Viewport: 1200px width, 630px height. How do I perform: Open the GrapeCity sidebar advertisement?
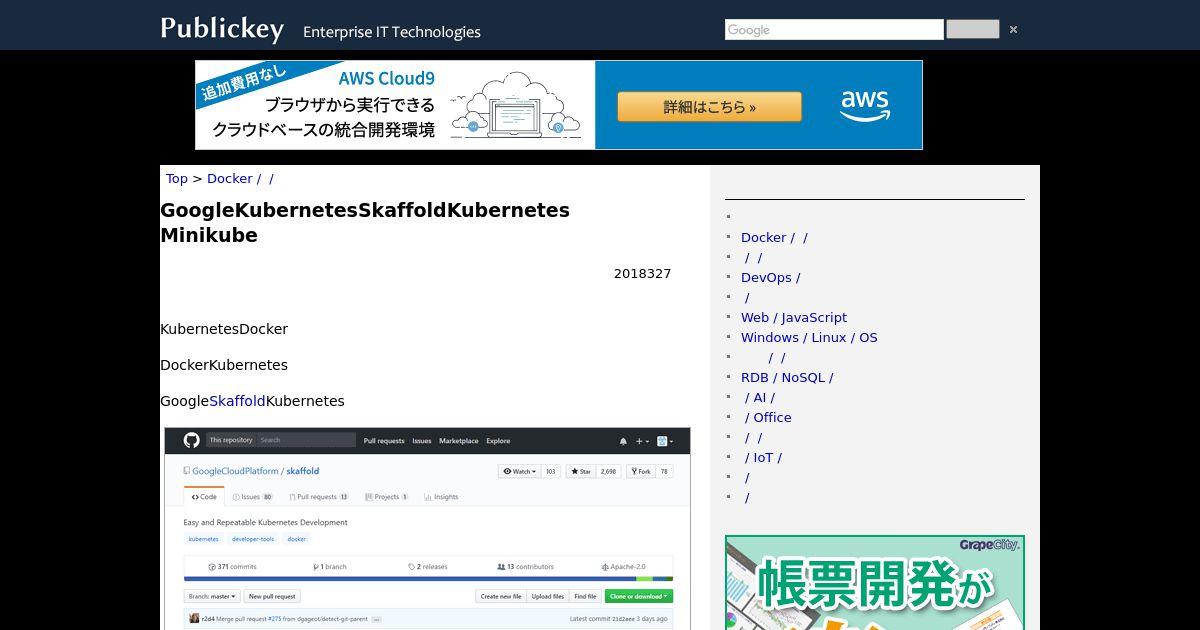[875, 582]
